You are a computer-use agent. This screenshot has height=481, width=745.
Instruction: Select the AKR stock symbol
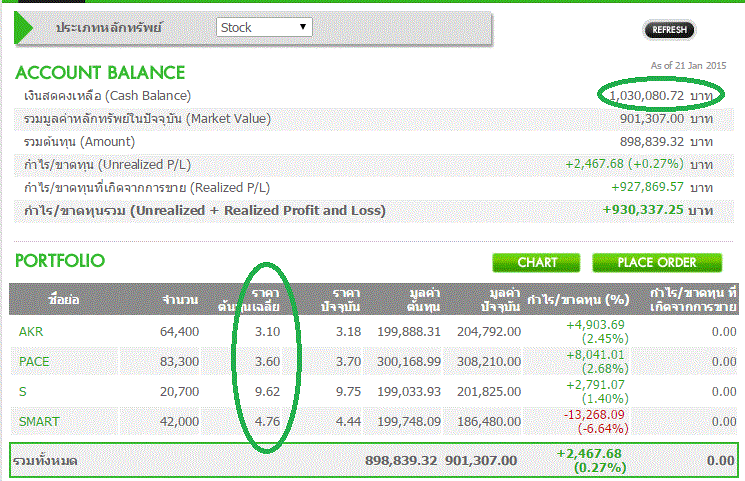(31, 331)
